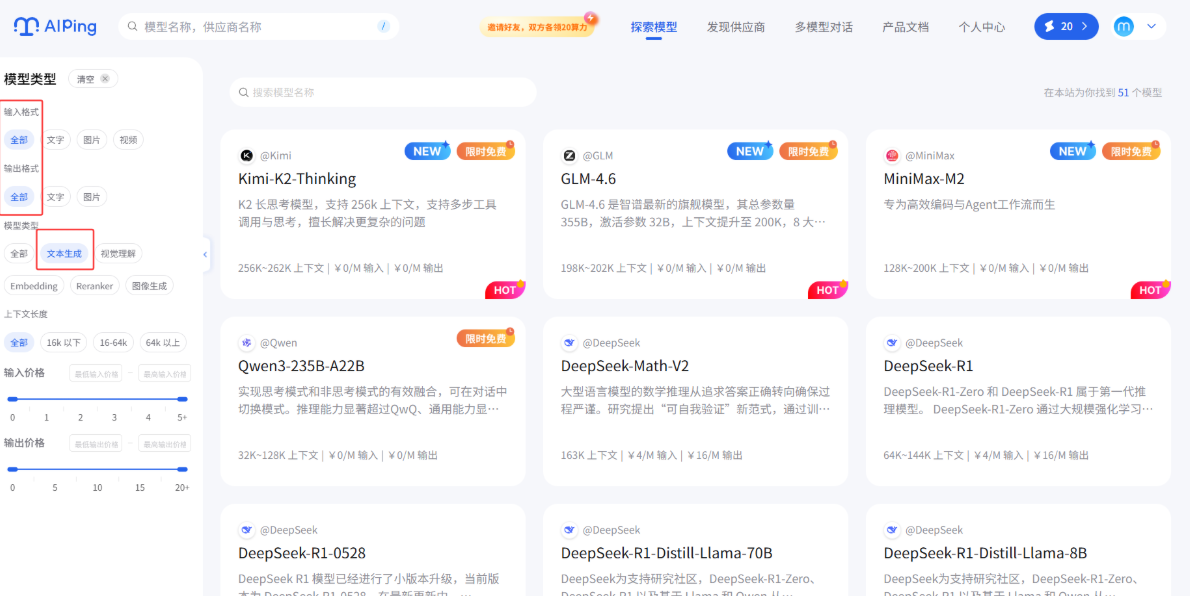Click the lightning icon in the balance button
1190x597 pixels.
point(1050,26)
